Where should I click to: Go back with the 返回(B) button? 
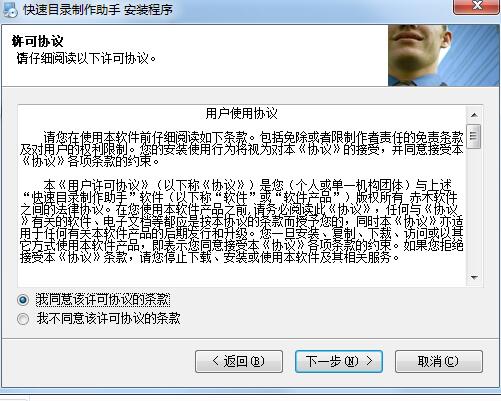(239, 361)
